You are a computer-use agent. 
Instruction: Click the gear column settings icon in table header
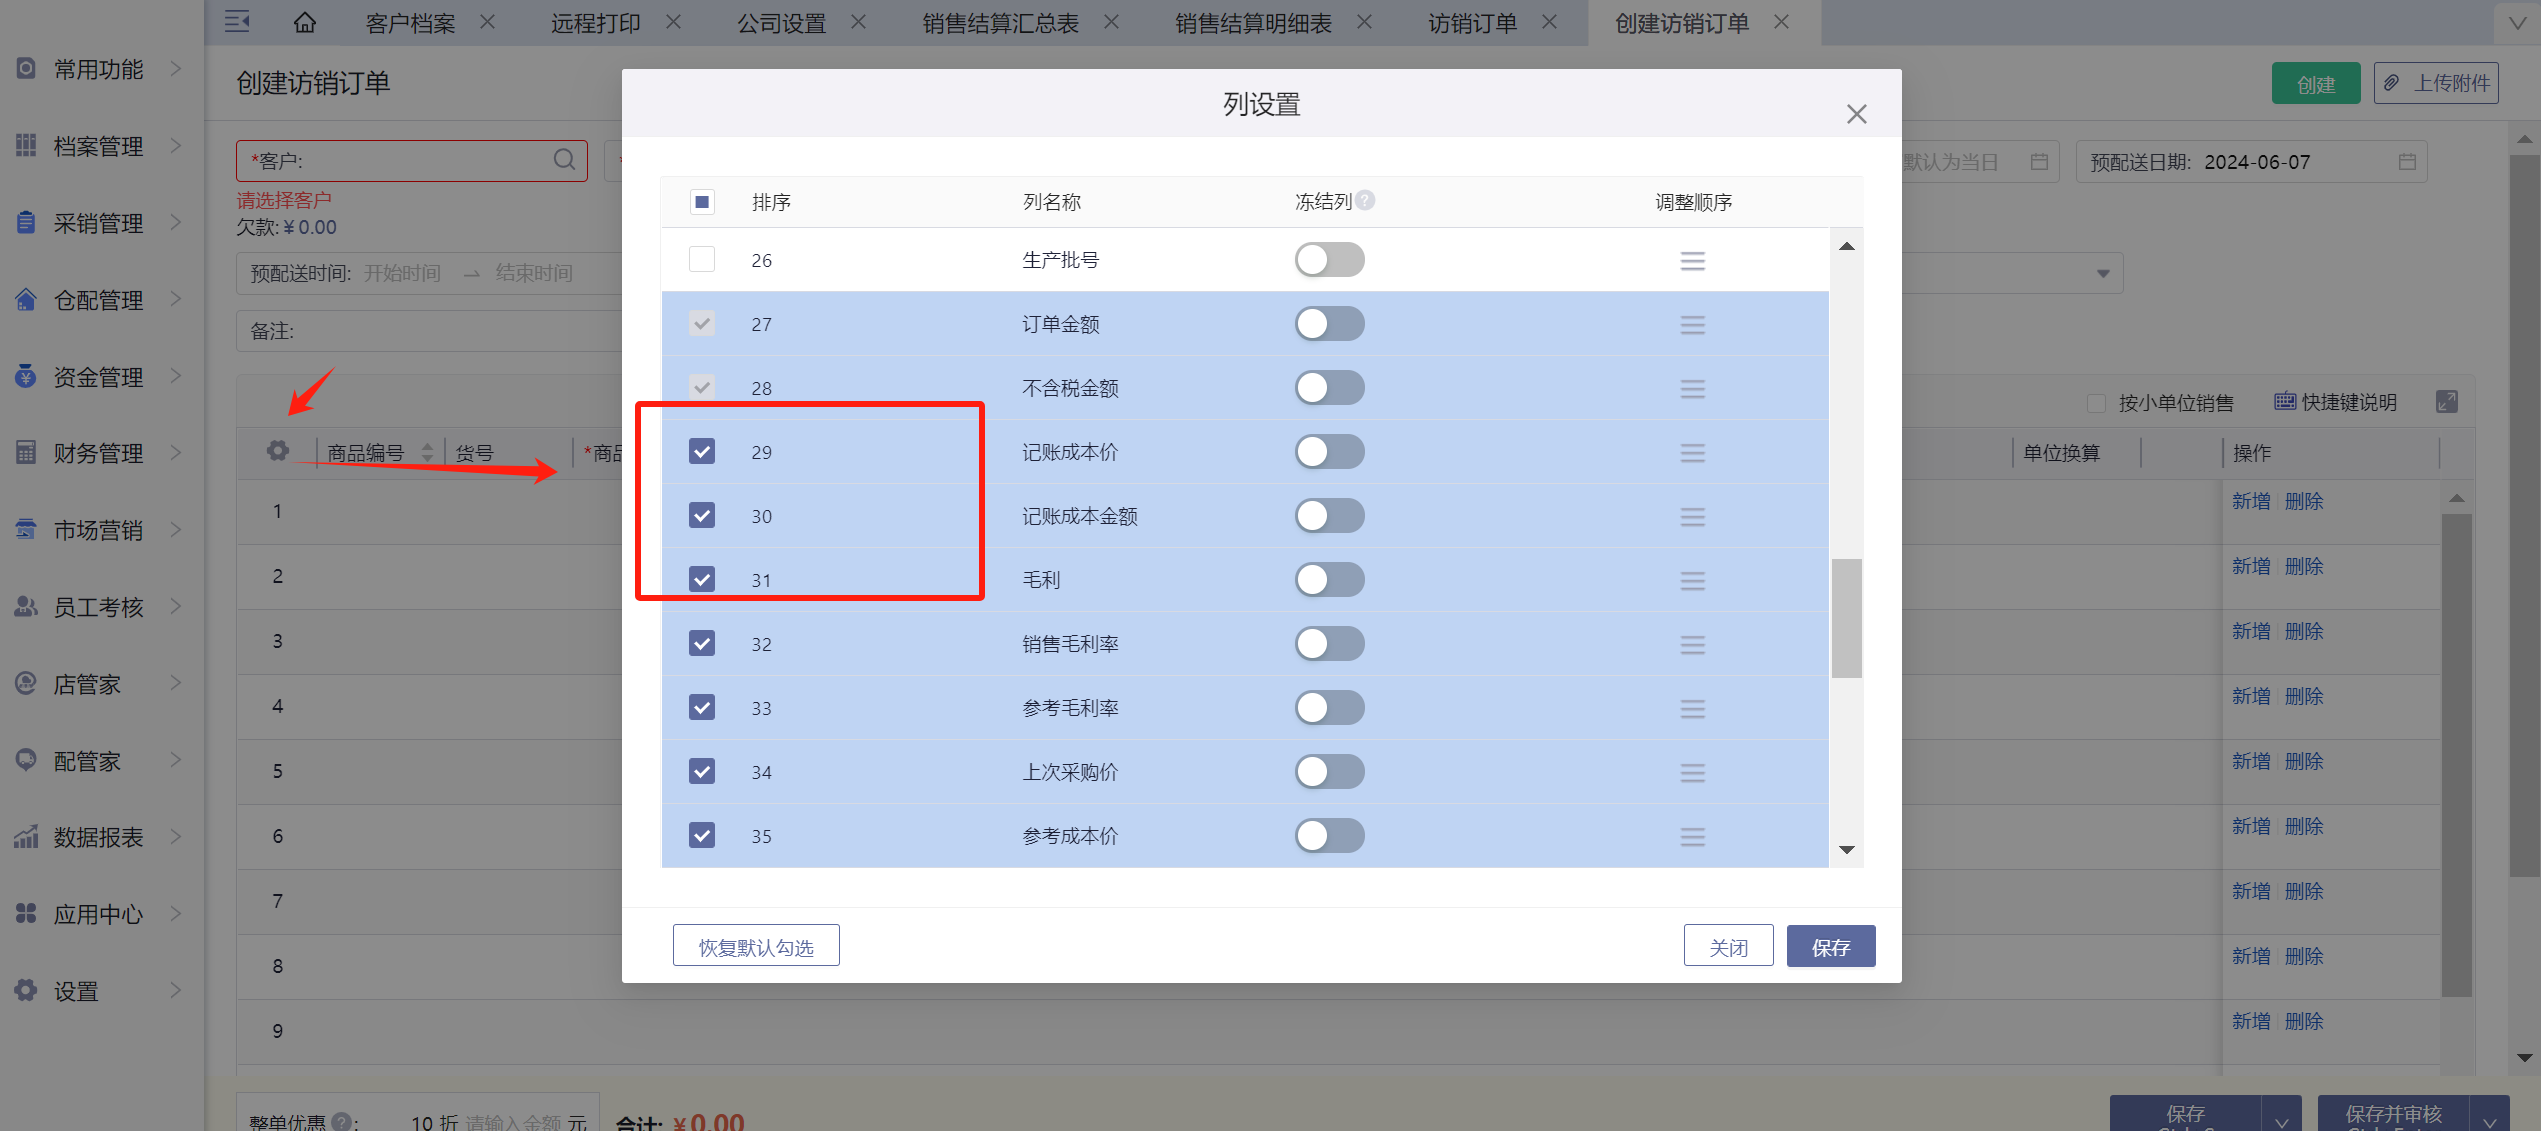pyautogui.click(x=278, y=451)
